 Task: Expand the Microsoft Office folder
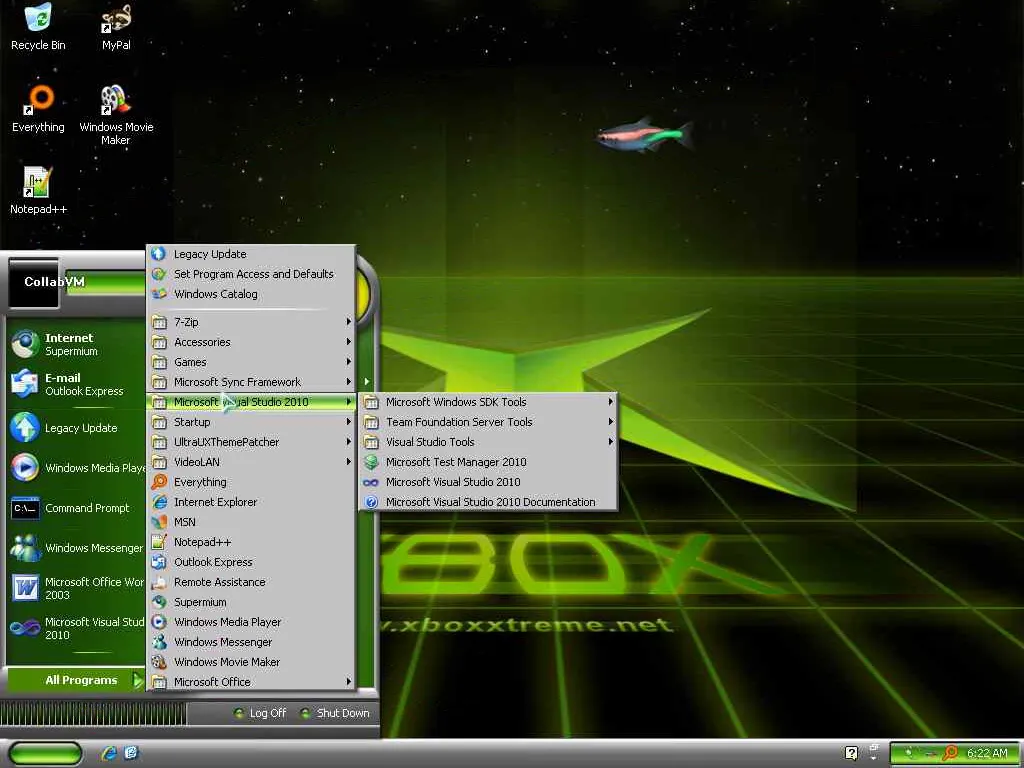(251, 682)
